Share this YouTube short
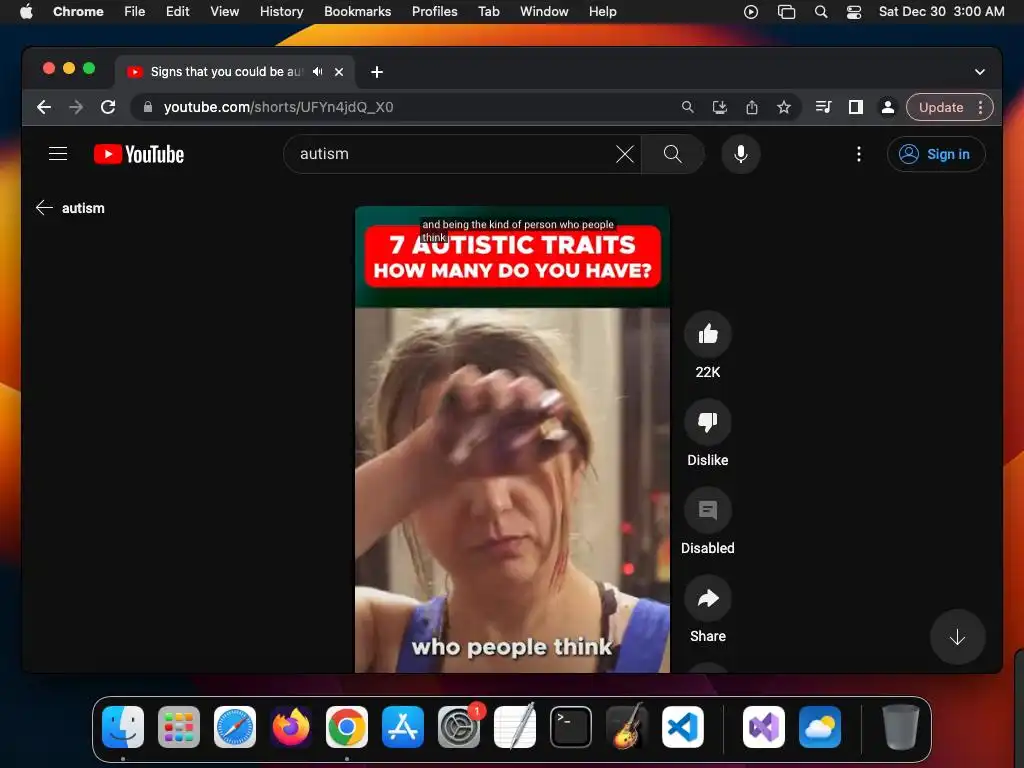The width and height of the screenshot is (1024, 768). pyautogui.click(x=707, y=598)
